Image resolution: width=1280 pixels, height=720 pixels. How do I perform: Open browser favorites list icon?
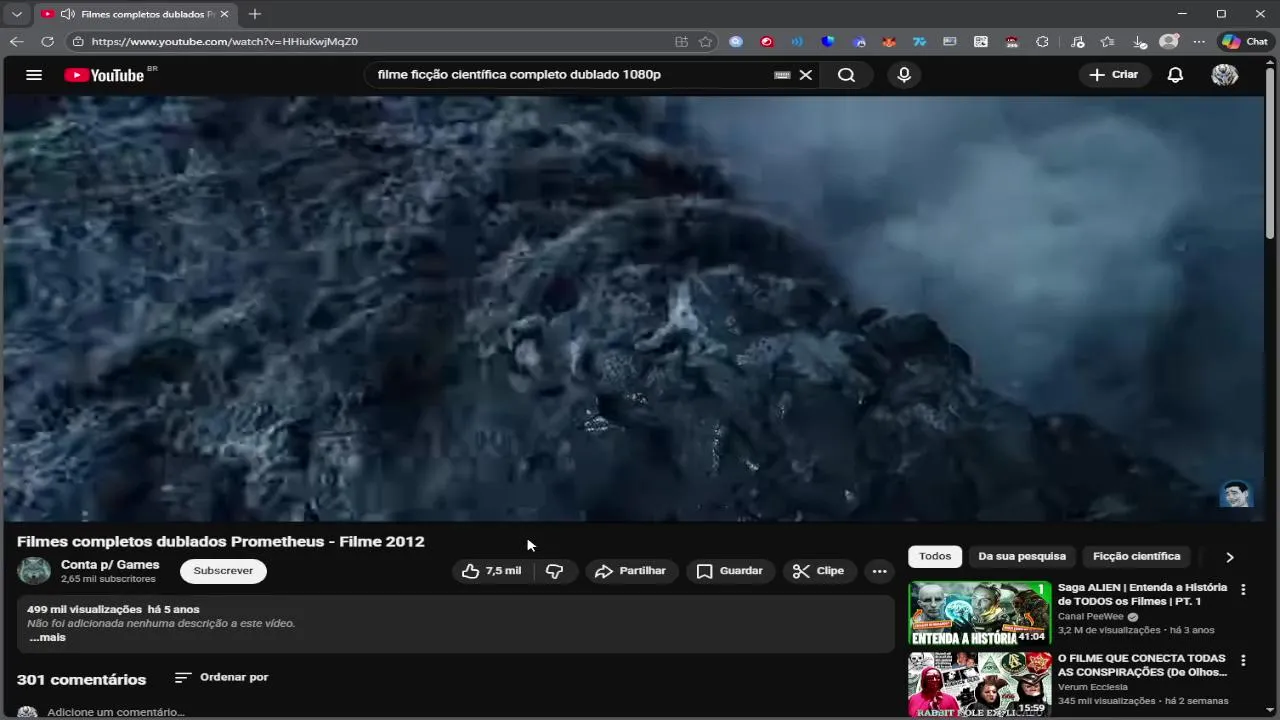1107,42
